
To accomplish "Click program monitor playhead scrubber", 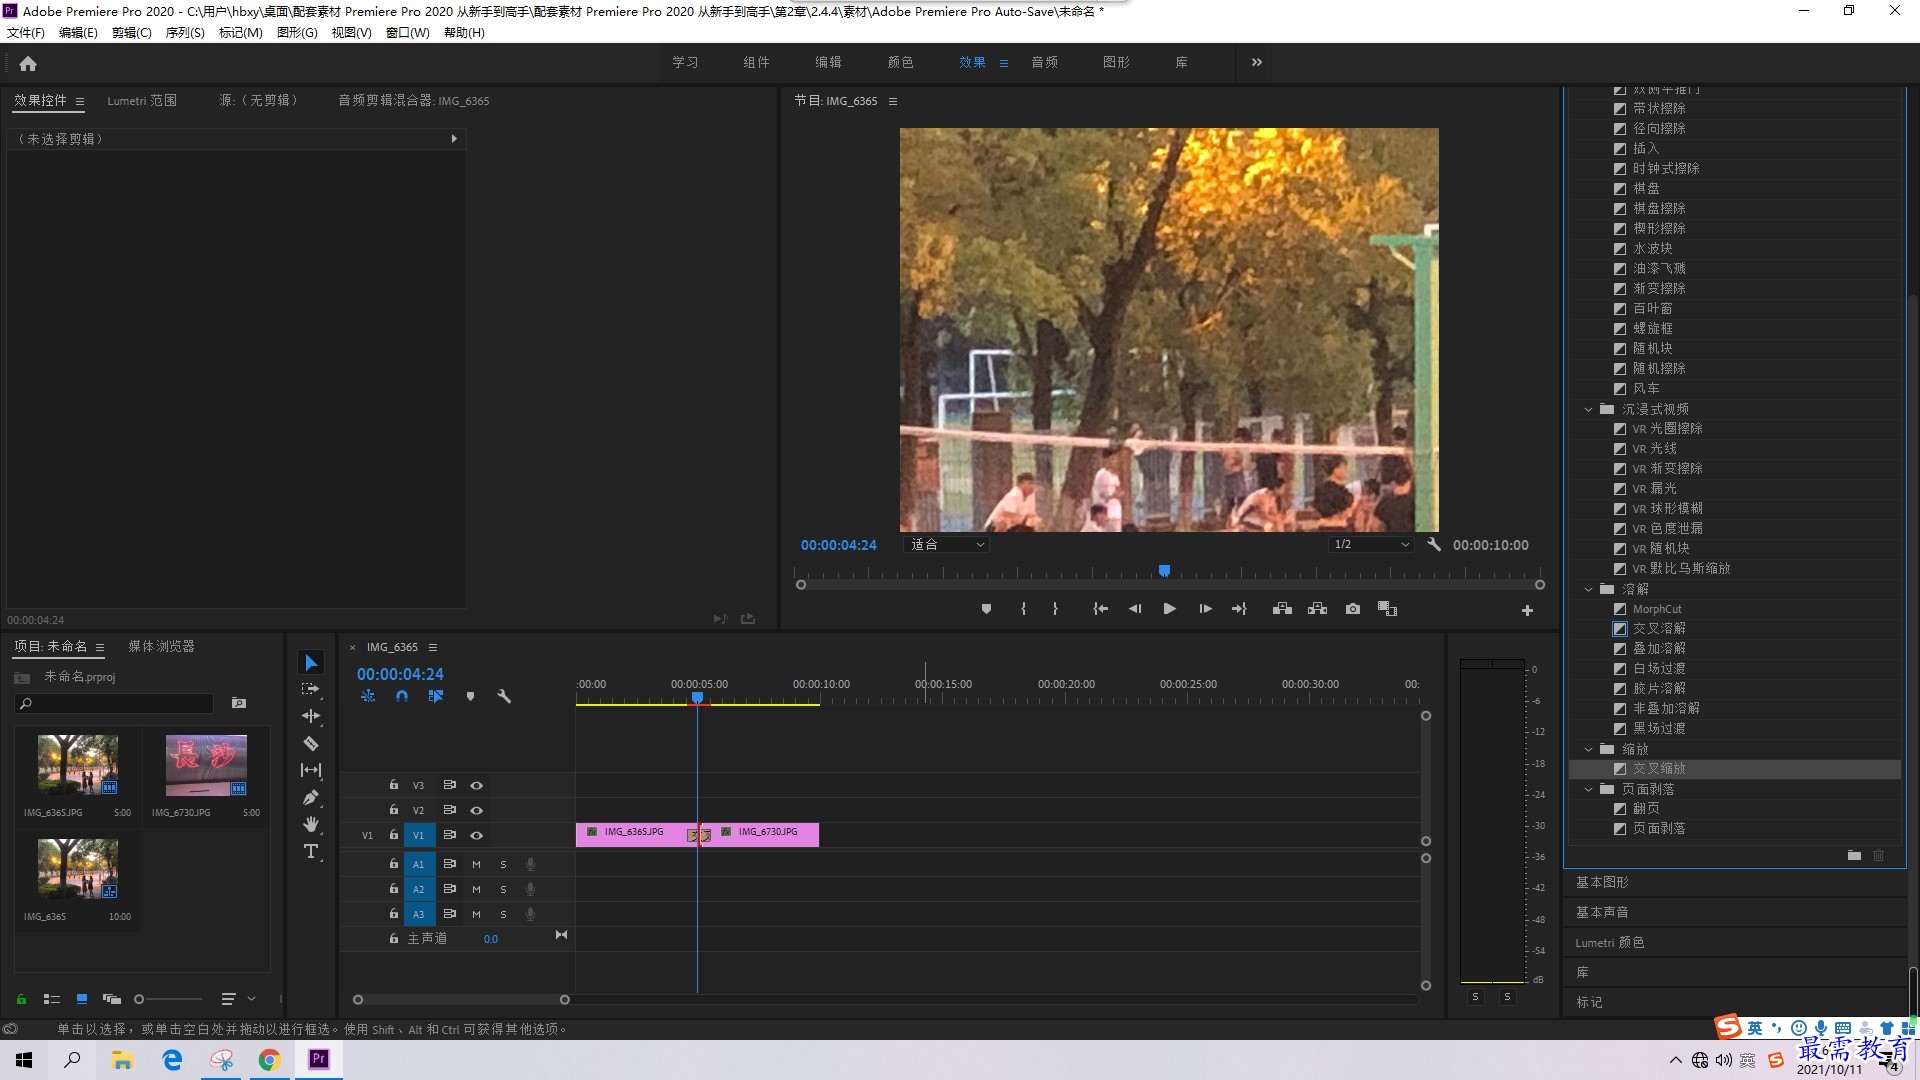I will pos(1164,571).
